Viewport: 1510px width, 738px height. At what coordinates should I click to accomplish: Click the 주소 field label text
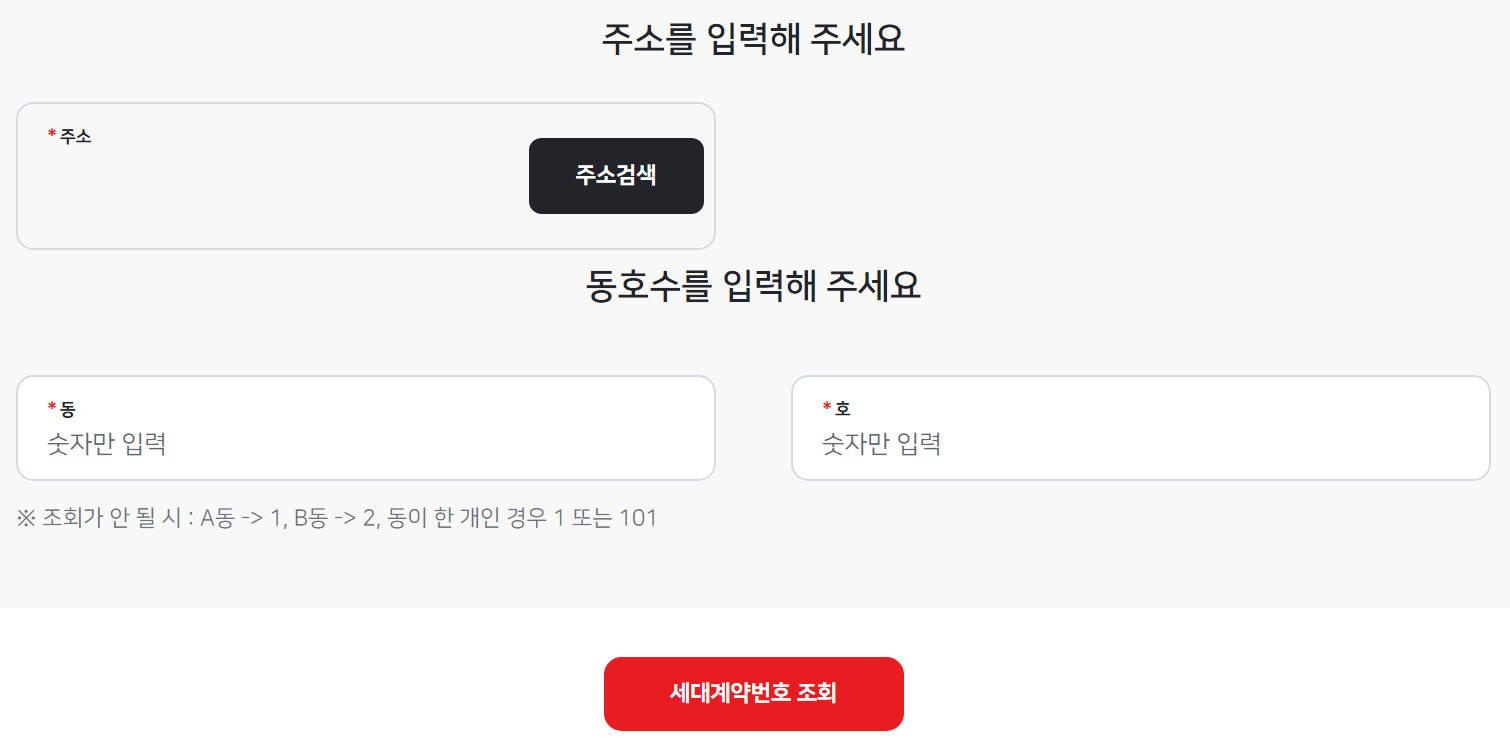(x=75, y=137)
